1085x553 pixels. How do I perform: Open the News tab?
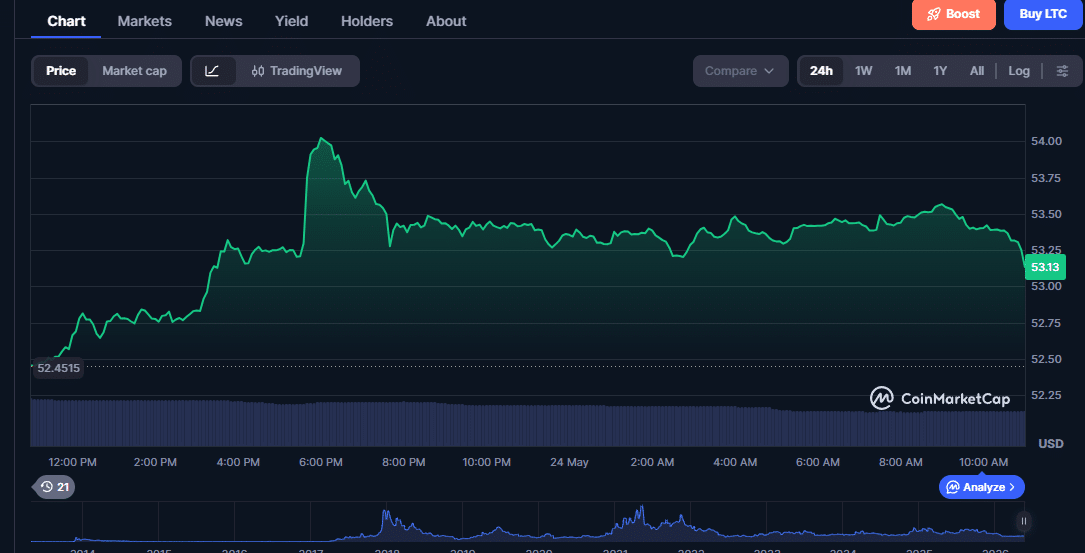(224, 21)
